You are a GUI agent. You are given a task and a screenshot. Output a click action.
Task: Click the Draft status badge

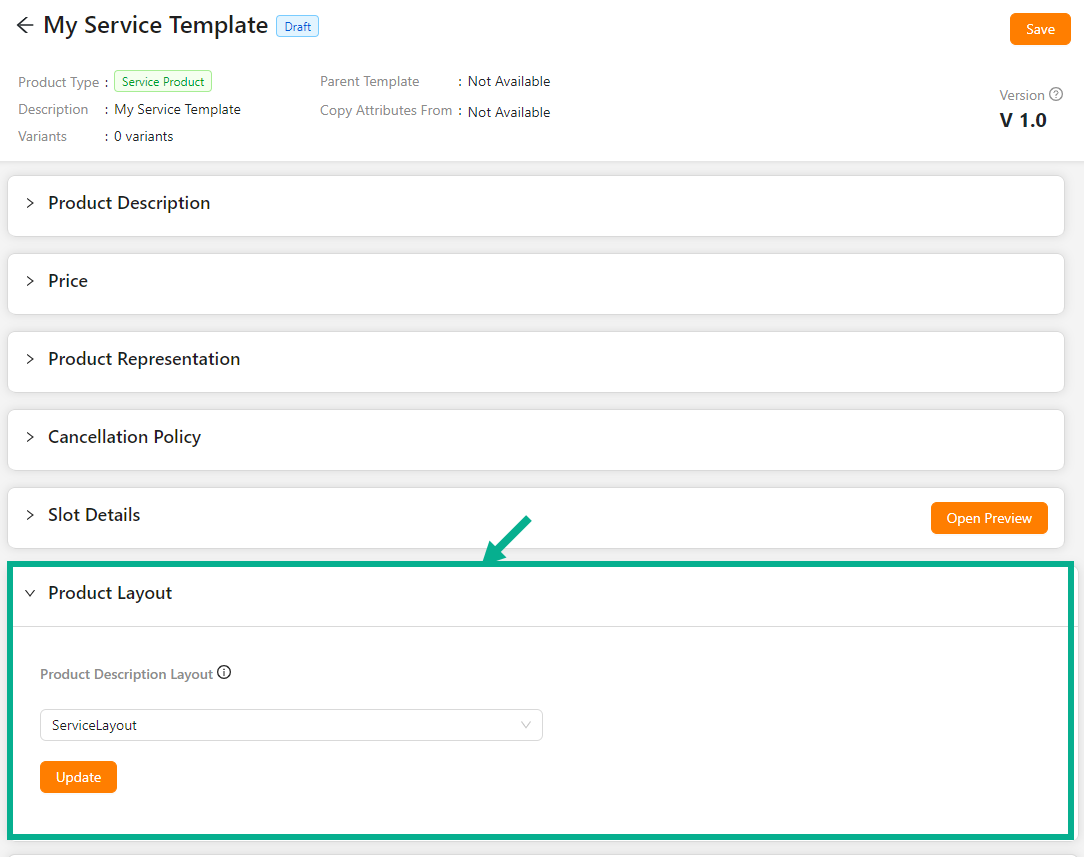(297, 27)
